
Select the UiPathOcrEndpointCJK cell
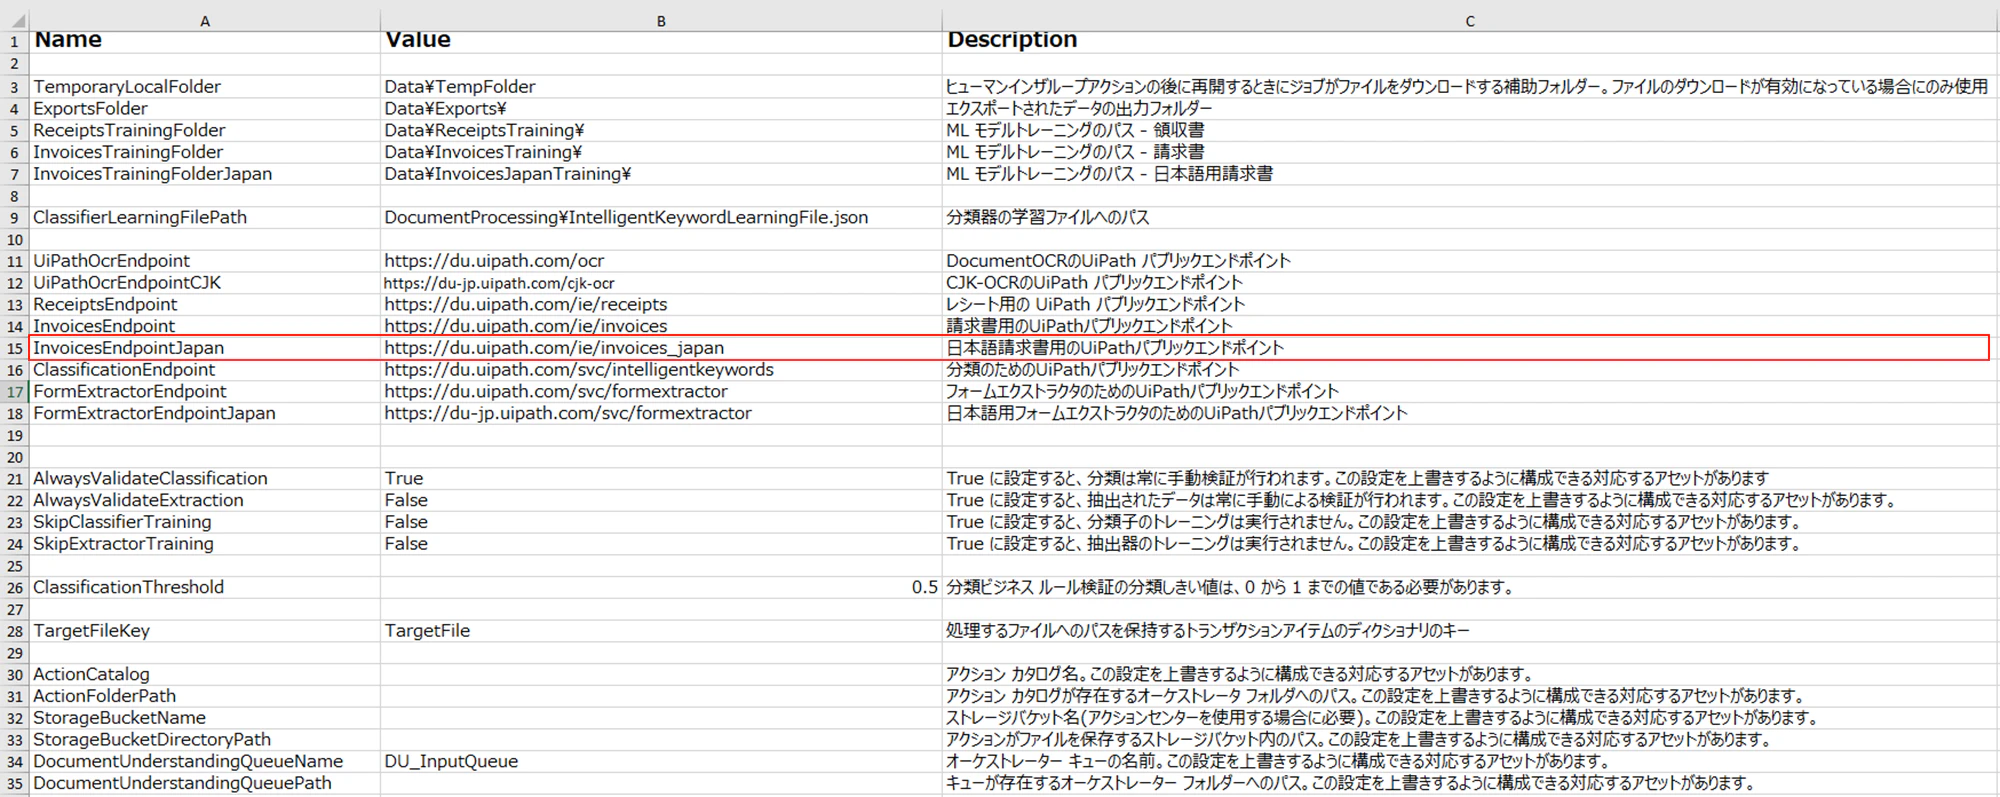[205, 283]
